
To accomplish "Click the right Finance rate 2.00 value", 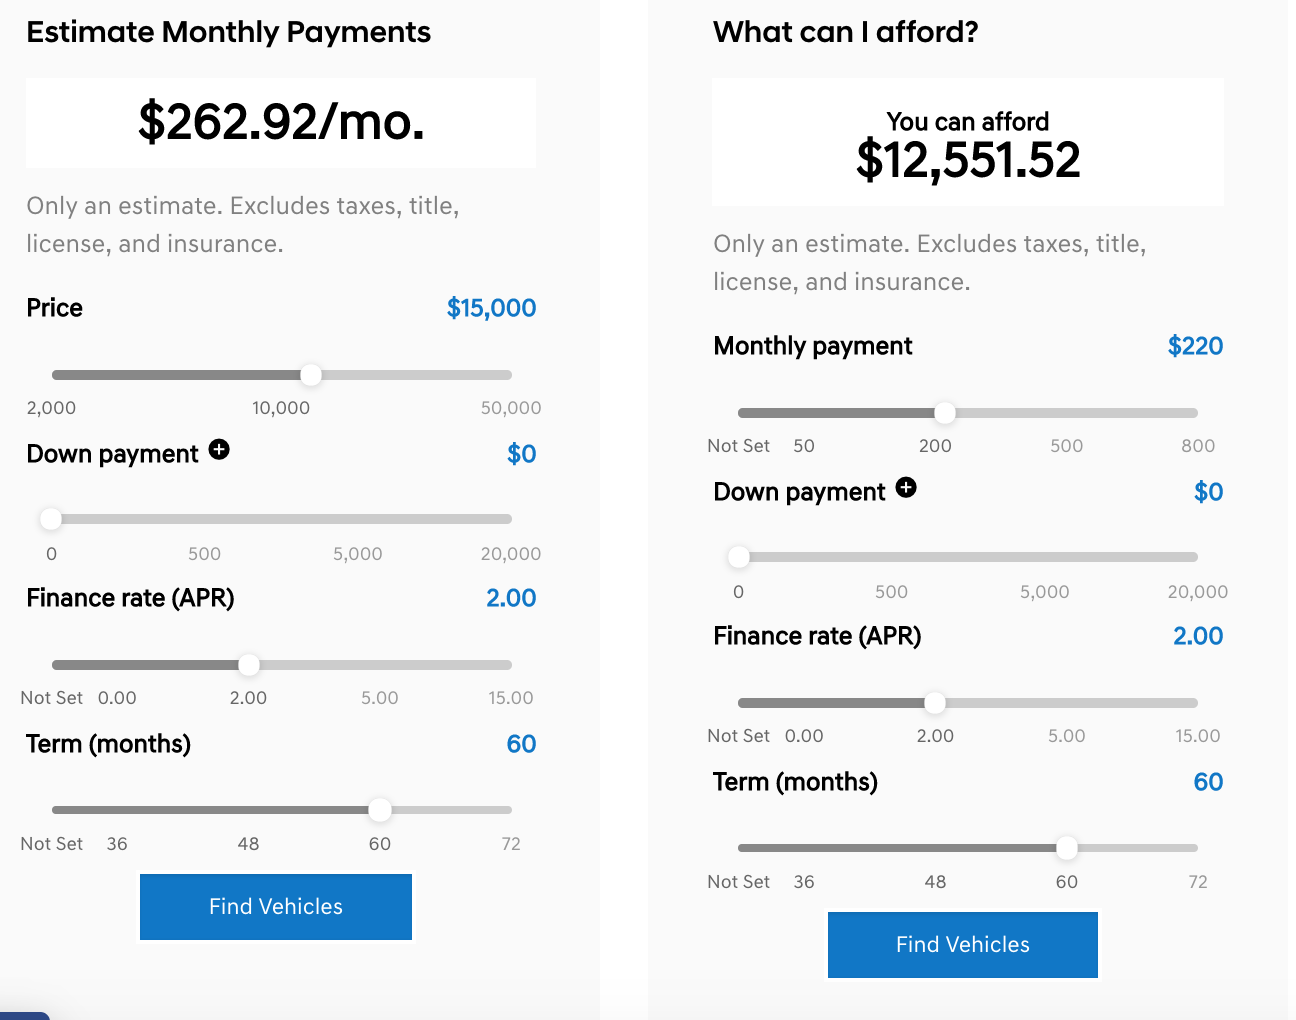I will point(1198,636).
